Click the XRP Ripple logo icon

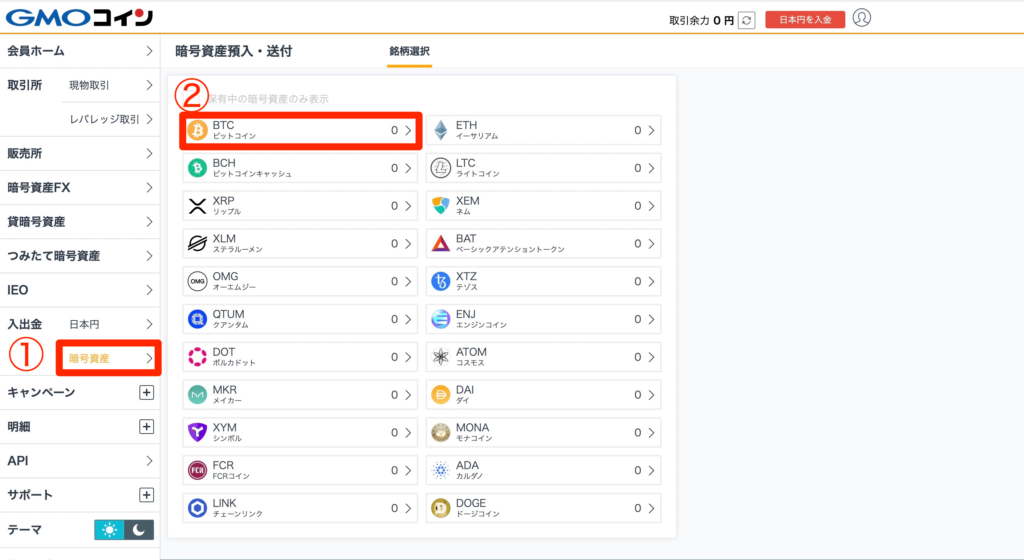197,206
